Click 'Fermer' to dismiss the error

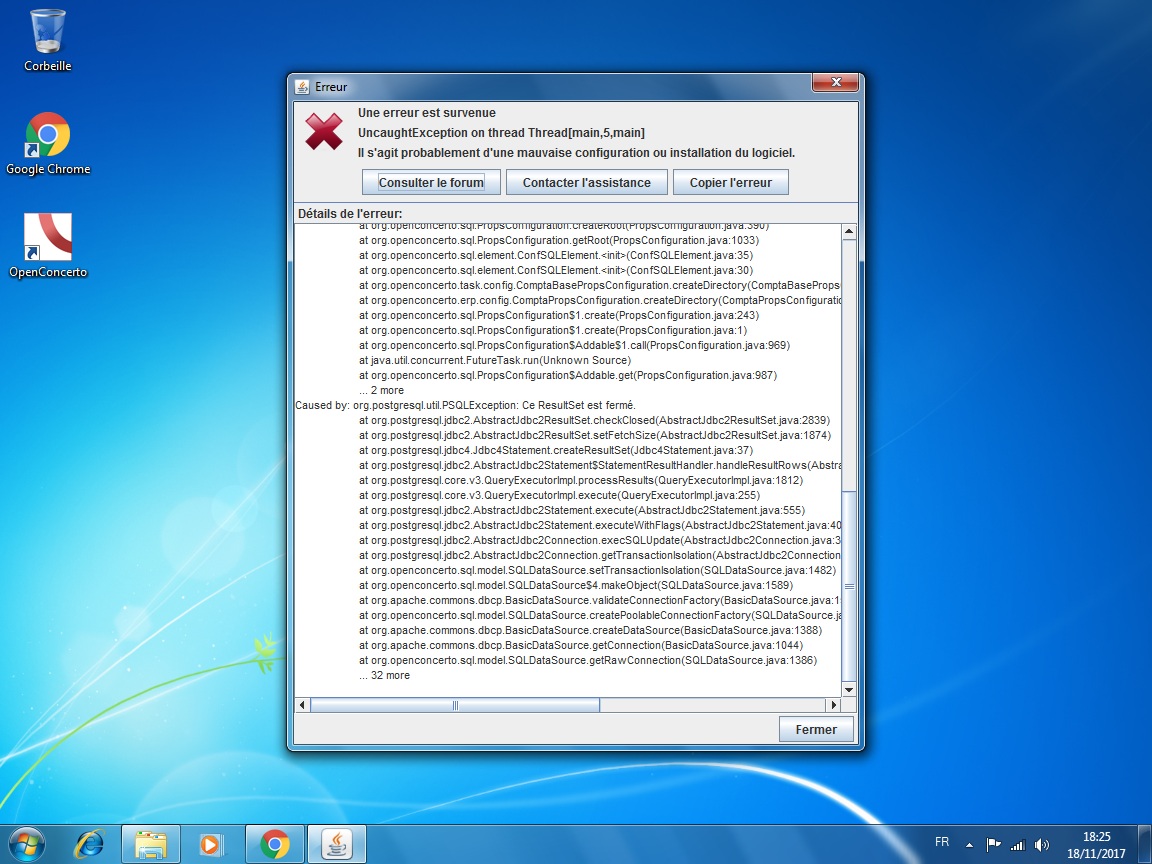(x=816, y=729)
